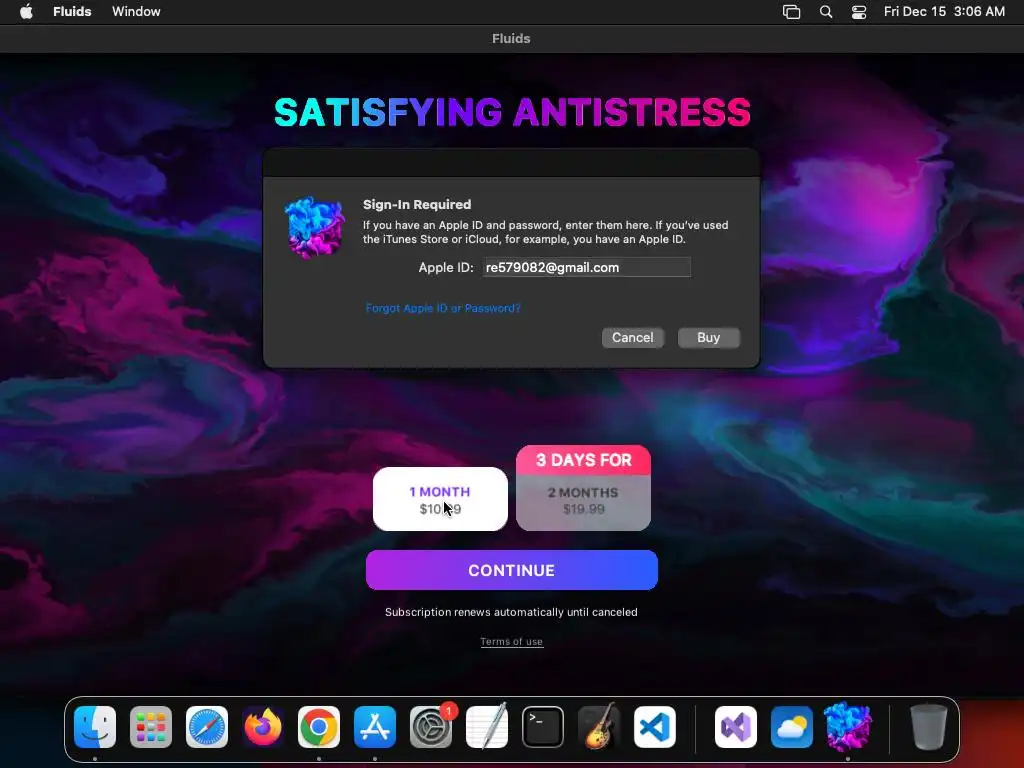The image size is (1024, 768).
Task: Open Visual Studio Code dock icon
Action: [655, 726]
